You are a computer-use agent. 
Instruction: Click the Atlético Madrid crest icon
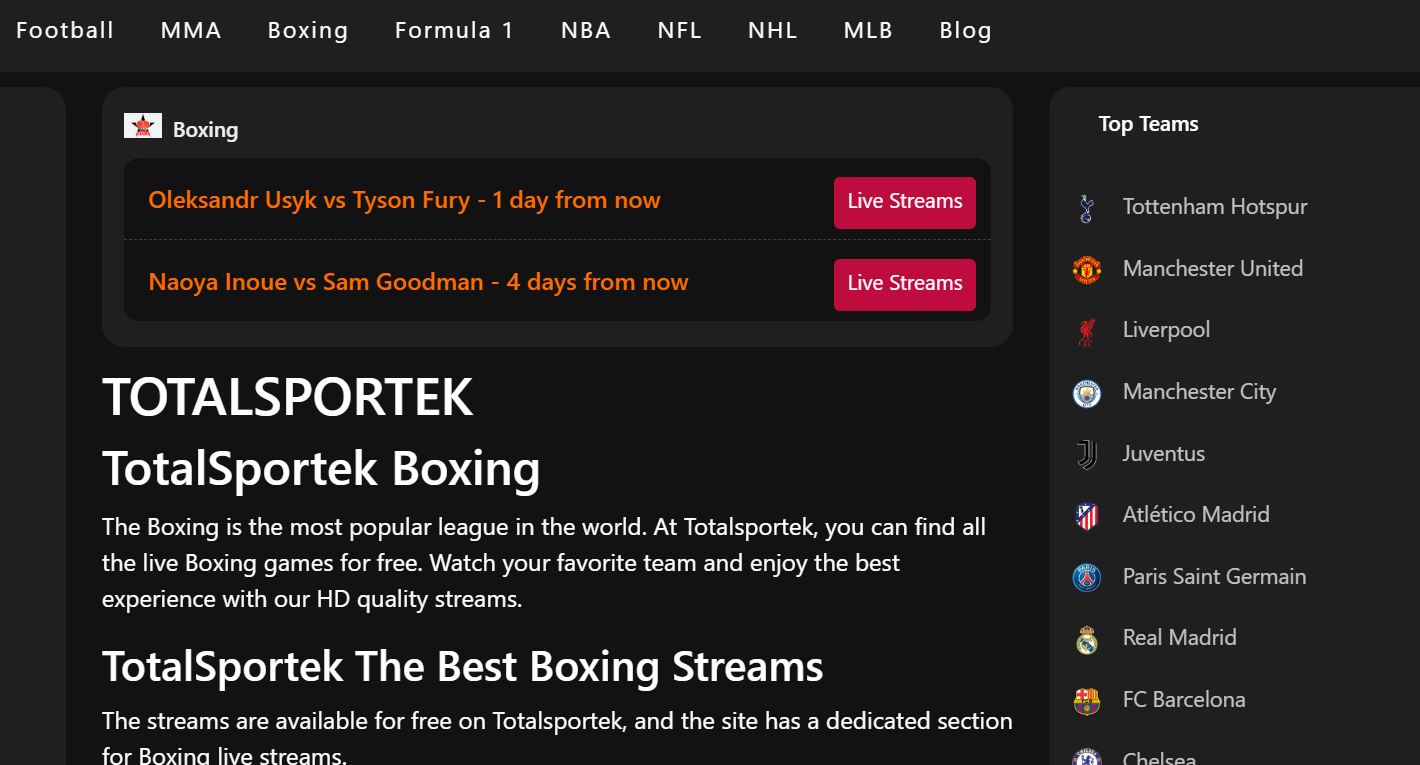click(1087, 516)
